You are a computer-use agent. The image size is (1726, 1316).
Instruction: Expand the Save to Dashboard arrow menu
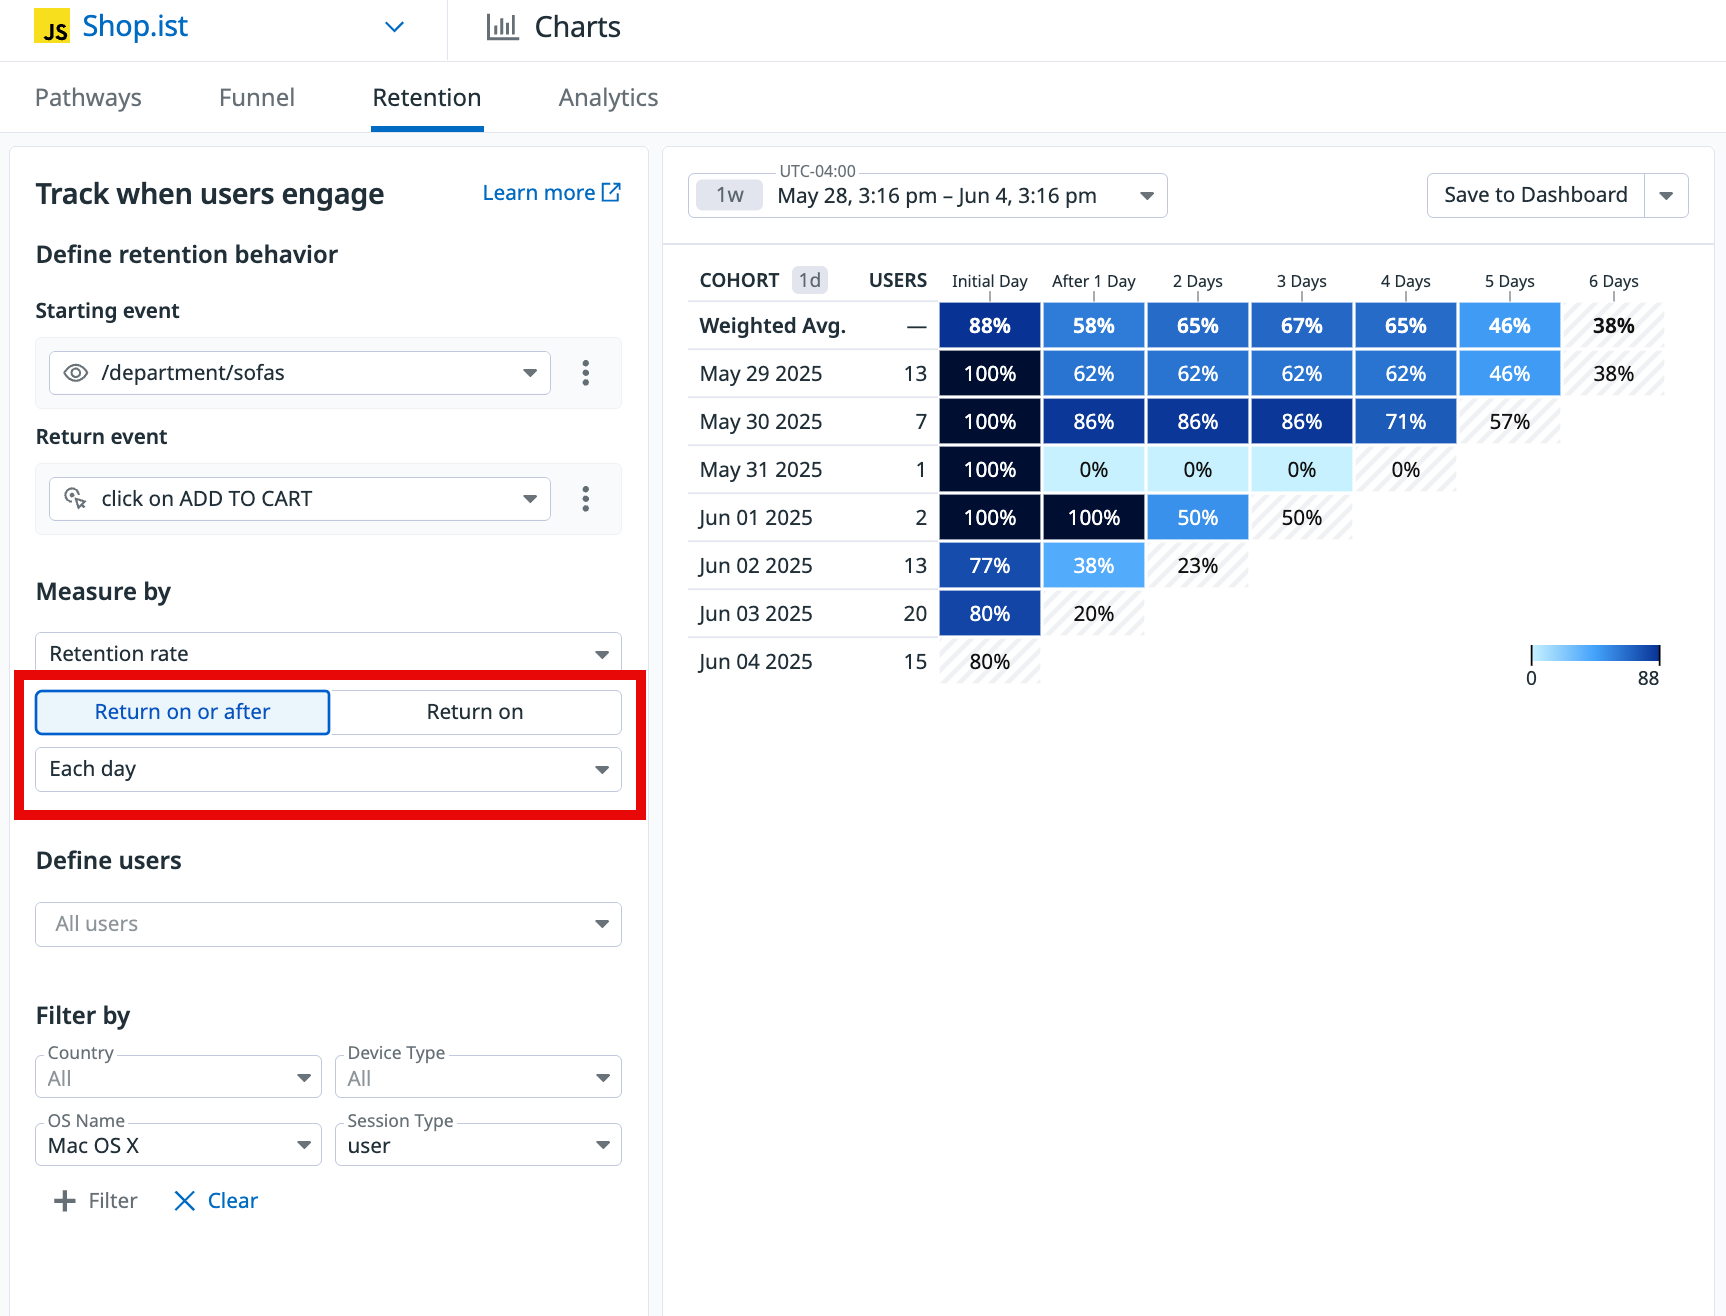(1666, 196)
